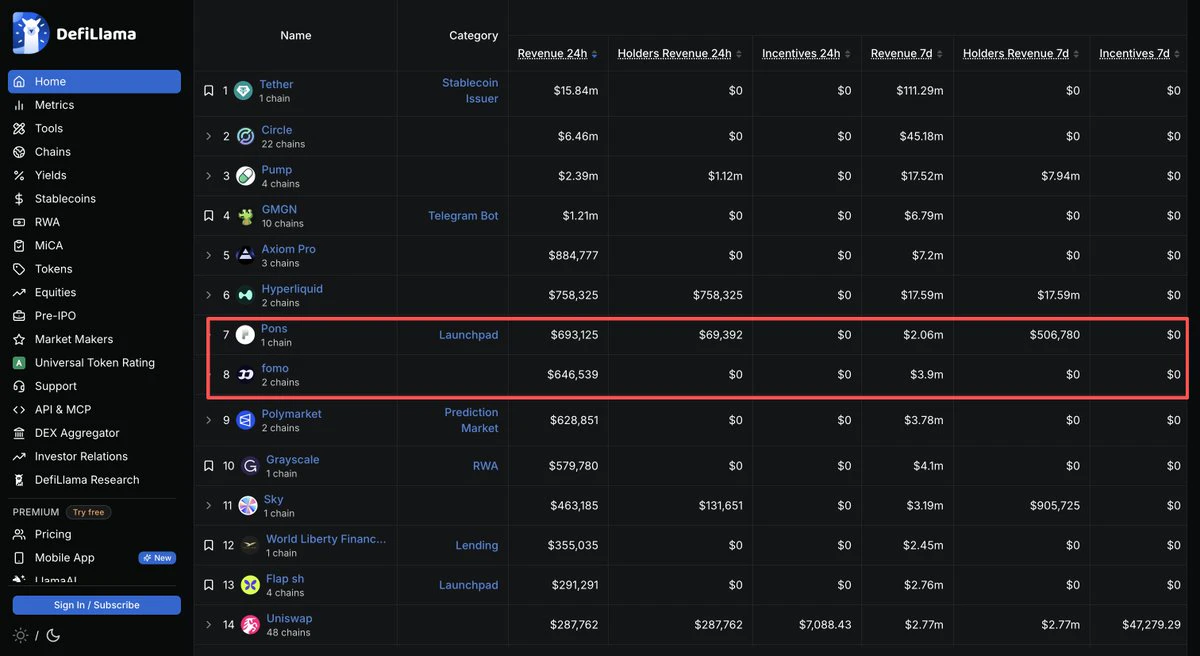
Task: Open Market Makers in the sidebar
Action: coord(94,339)
